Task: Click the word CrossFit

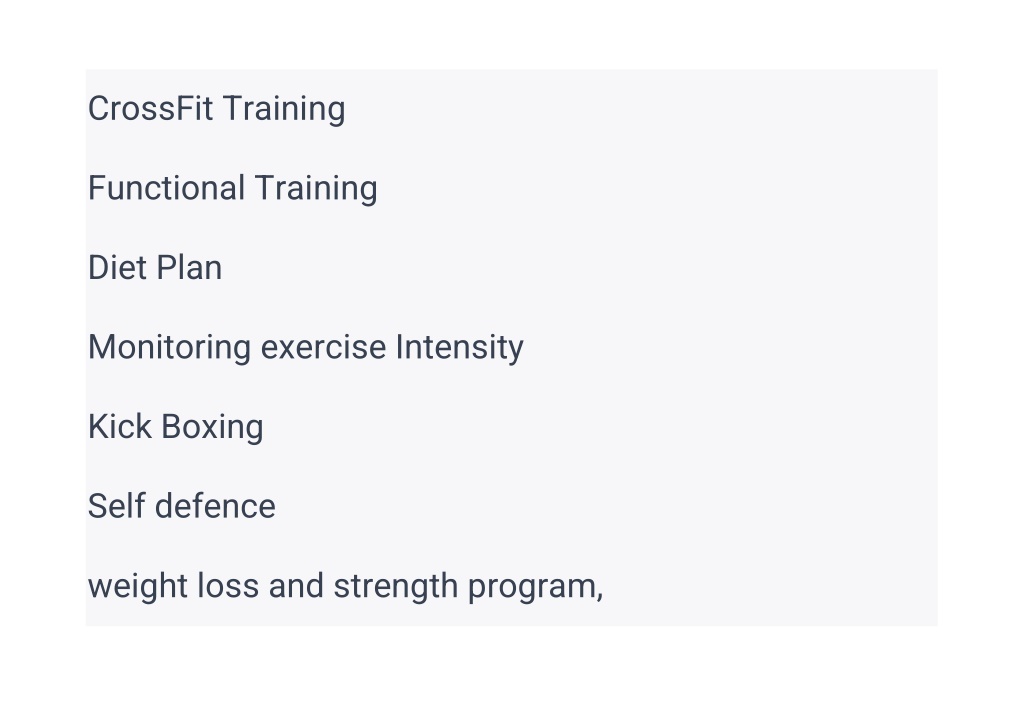Action: point(150,109)
